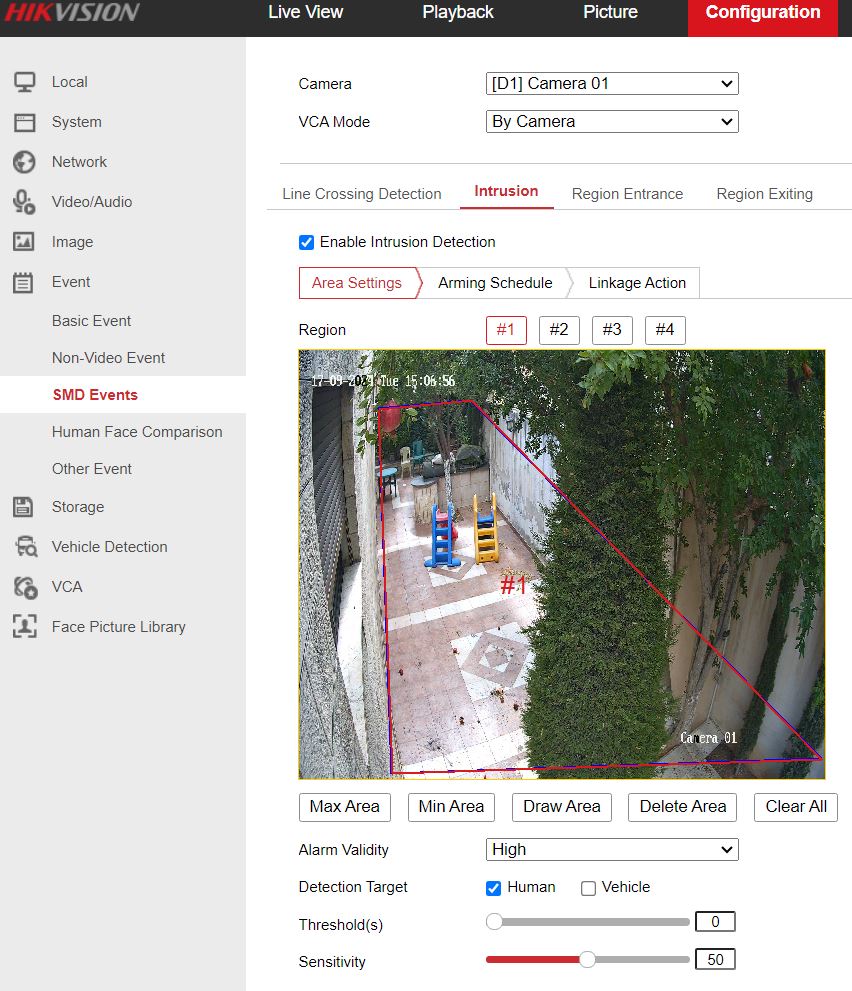Click the Video/Audio microphone icon
The height and width of the screenshot is (991, 852).
coord(24,202)
